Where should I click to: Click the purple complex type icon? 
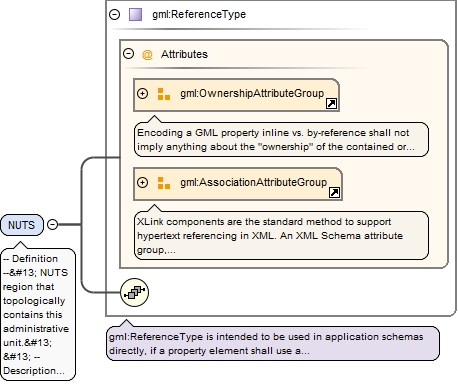135,15
